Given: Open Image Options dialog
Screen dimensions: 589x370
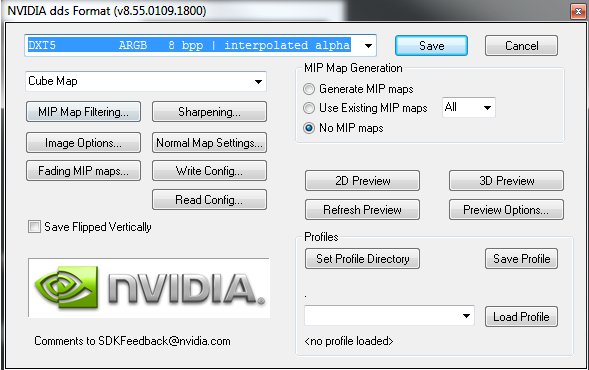Looking at the screenshot, I should (x=83, y=143).
